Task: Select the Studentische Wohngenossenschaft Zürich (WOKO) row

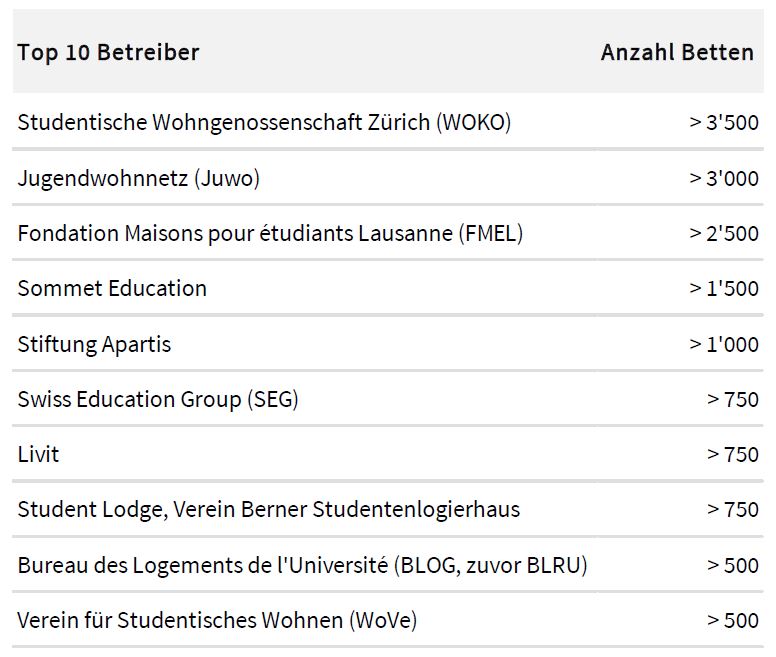Action: click(x=388, y=122)
